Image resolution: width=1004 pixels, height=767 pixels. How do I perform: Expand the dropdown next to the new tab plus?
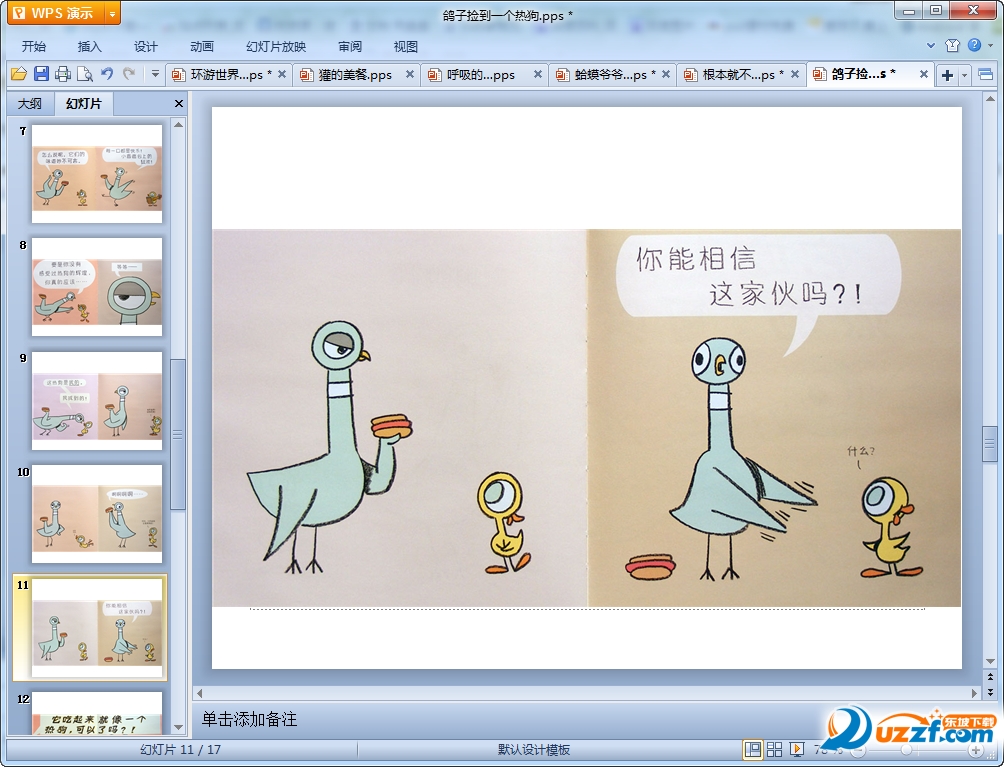(x=964, y=76)
